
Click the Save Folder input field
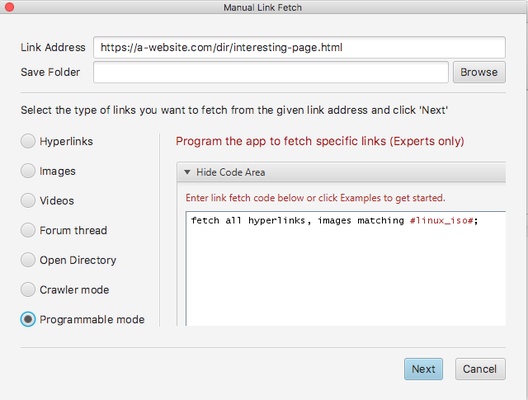pyautogui.click(x=271, y=72)
